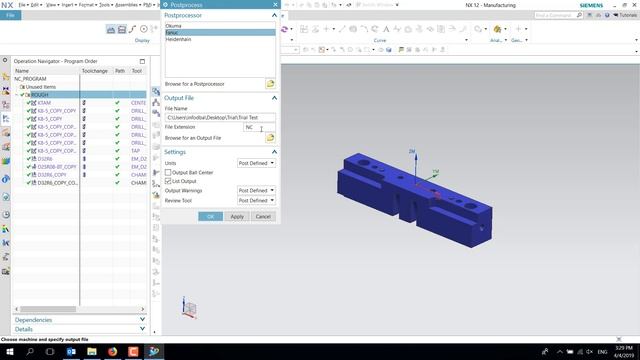Click scroll right arrow in Operation Navigator
The image size is (640, 360).
(x=142, y=309)
